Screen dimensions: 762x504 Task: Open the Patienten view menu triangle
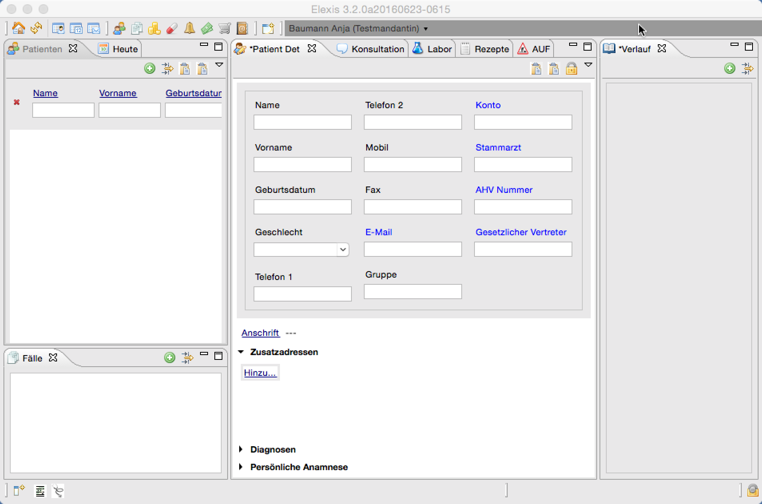219,65
